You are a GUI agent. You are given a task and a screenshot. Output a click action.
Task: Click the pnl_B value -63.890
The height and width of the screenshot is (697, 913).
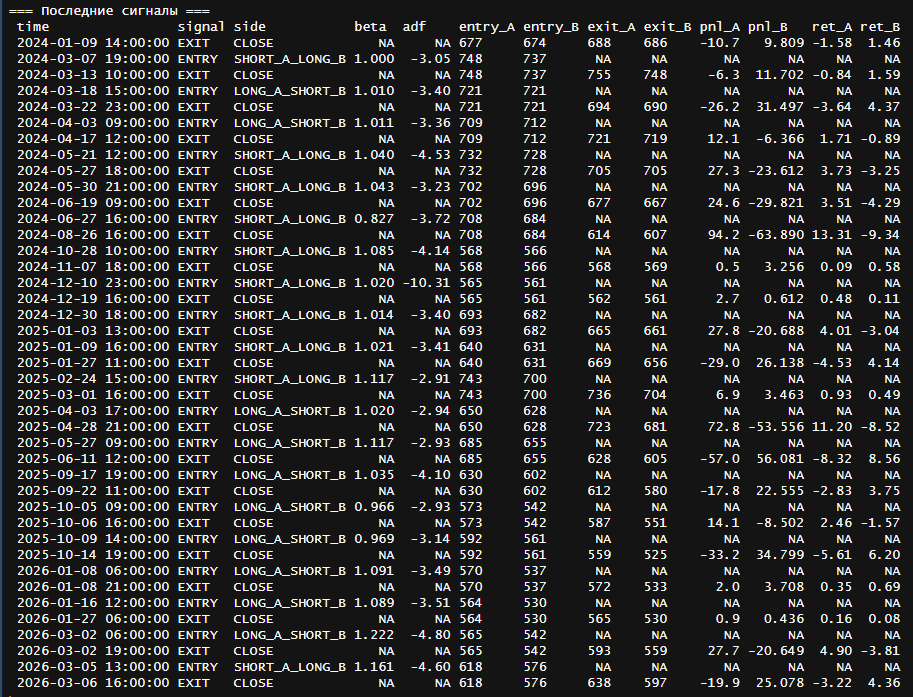(x=775, y=235)
